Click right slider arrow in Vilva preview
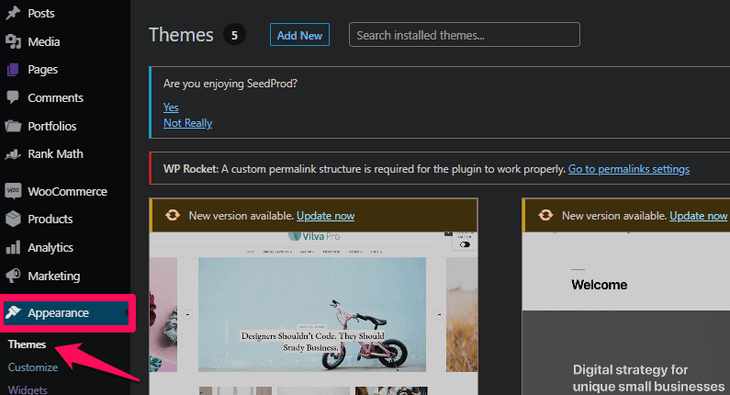The height and width of the screenshot is (395, 730). pos(439,315)
